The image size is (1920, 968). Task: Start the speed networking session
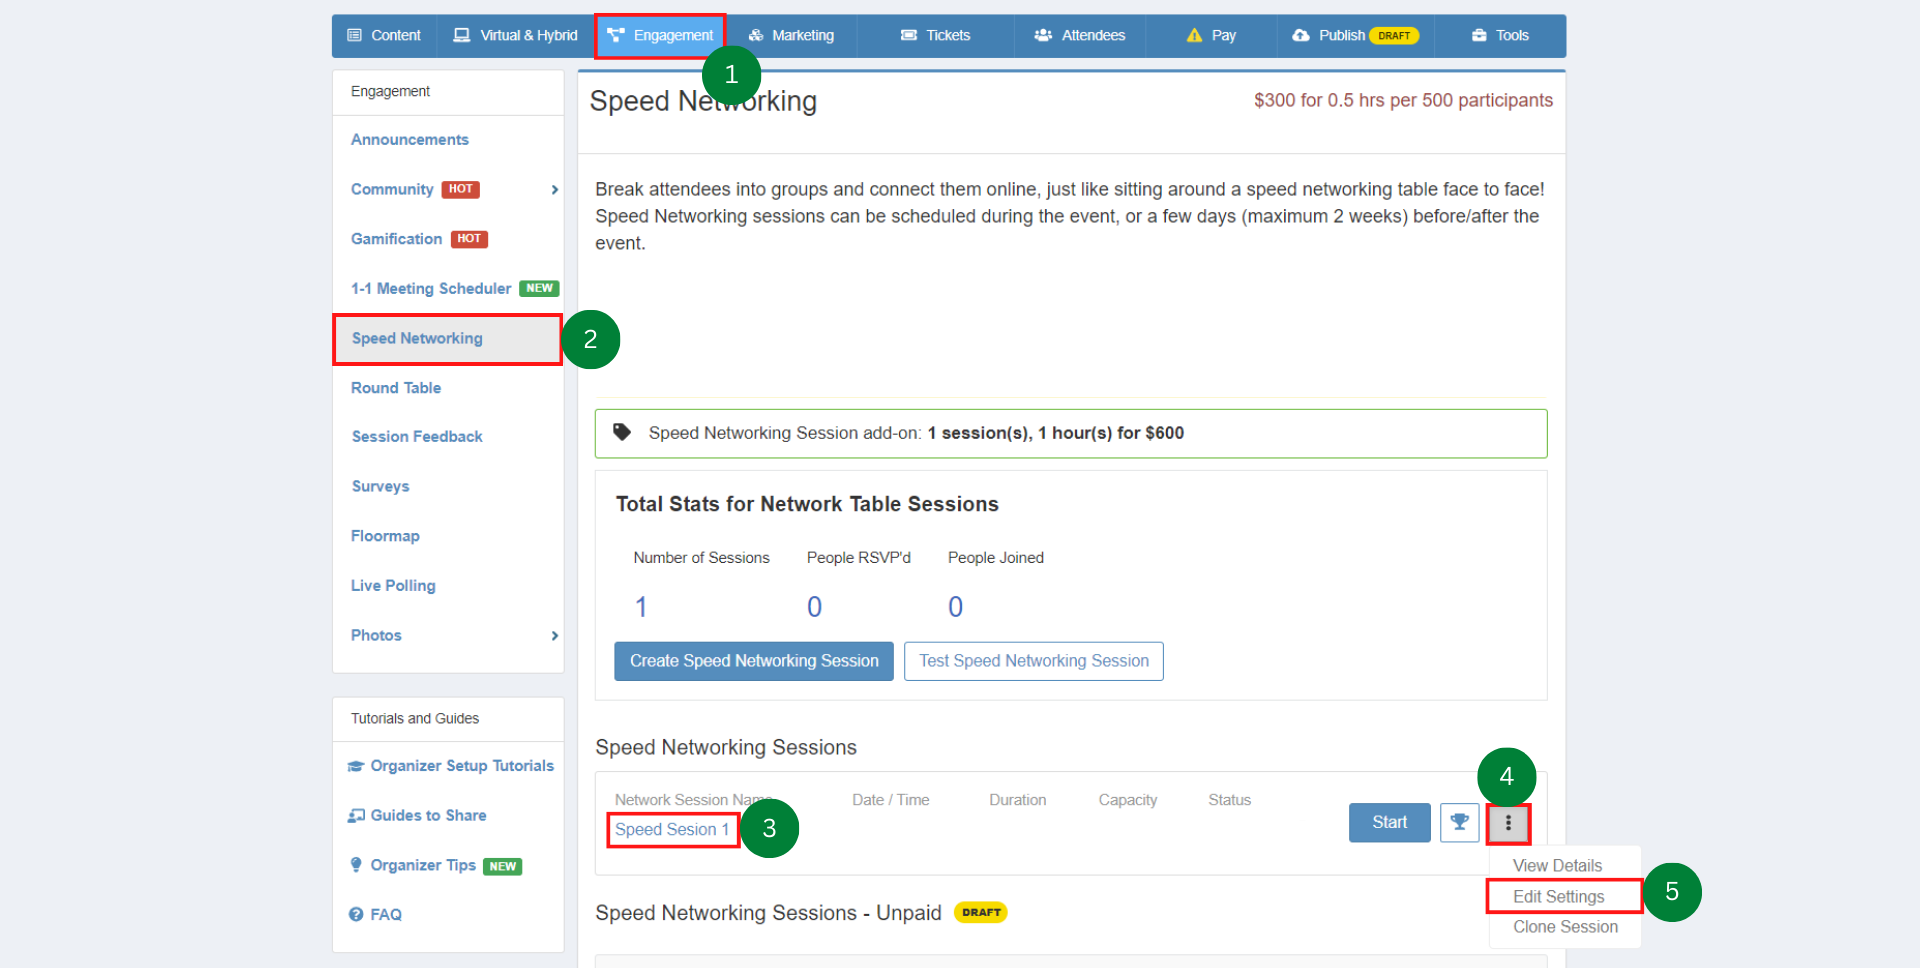1389,822
